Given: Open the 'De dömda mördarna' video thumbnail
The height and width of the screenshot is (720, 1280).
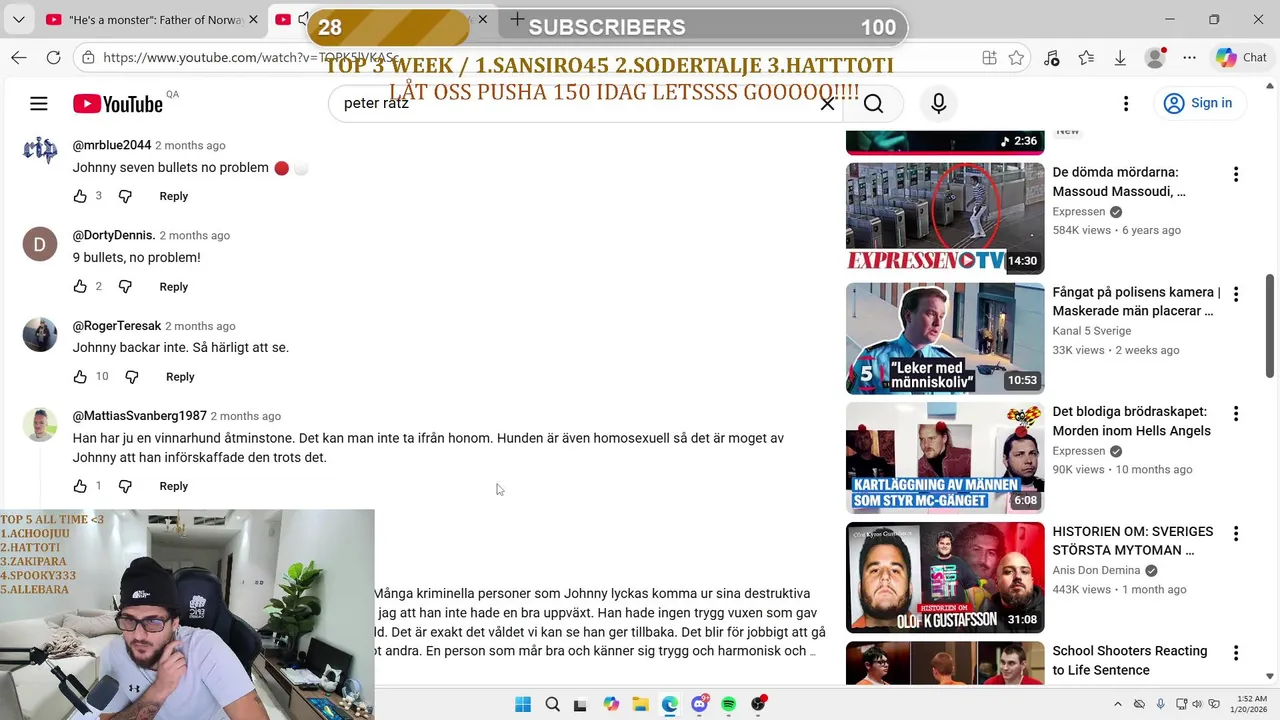Looking at the screenshot, I should click(945, 218).
